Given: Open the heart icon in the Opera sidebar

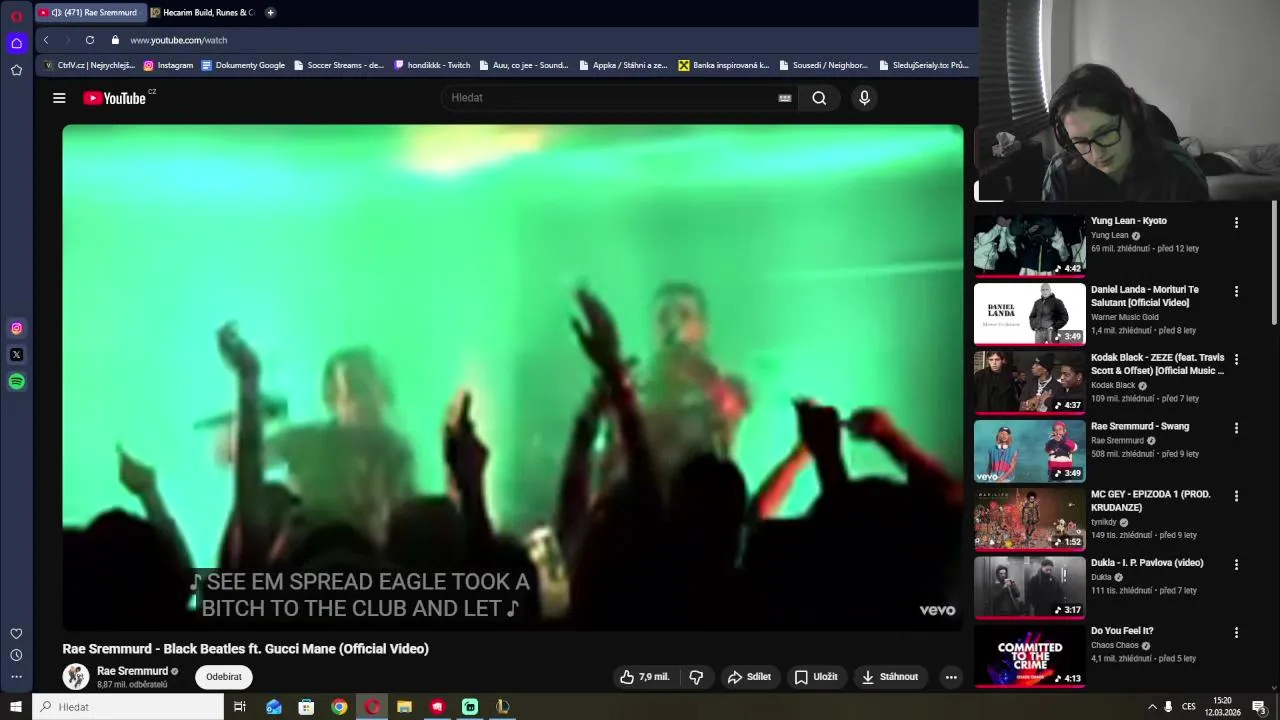Looking at the screenshot, I should coord(16,633).
